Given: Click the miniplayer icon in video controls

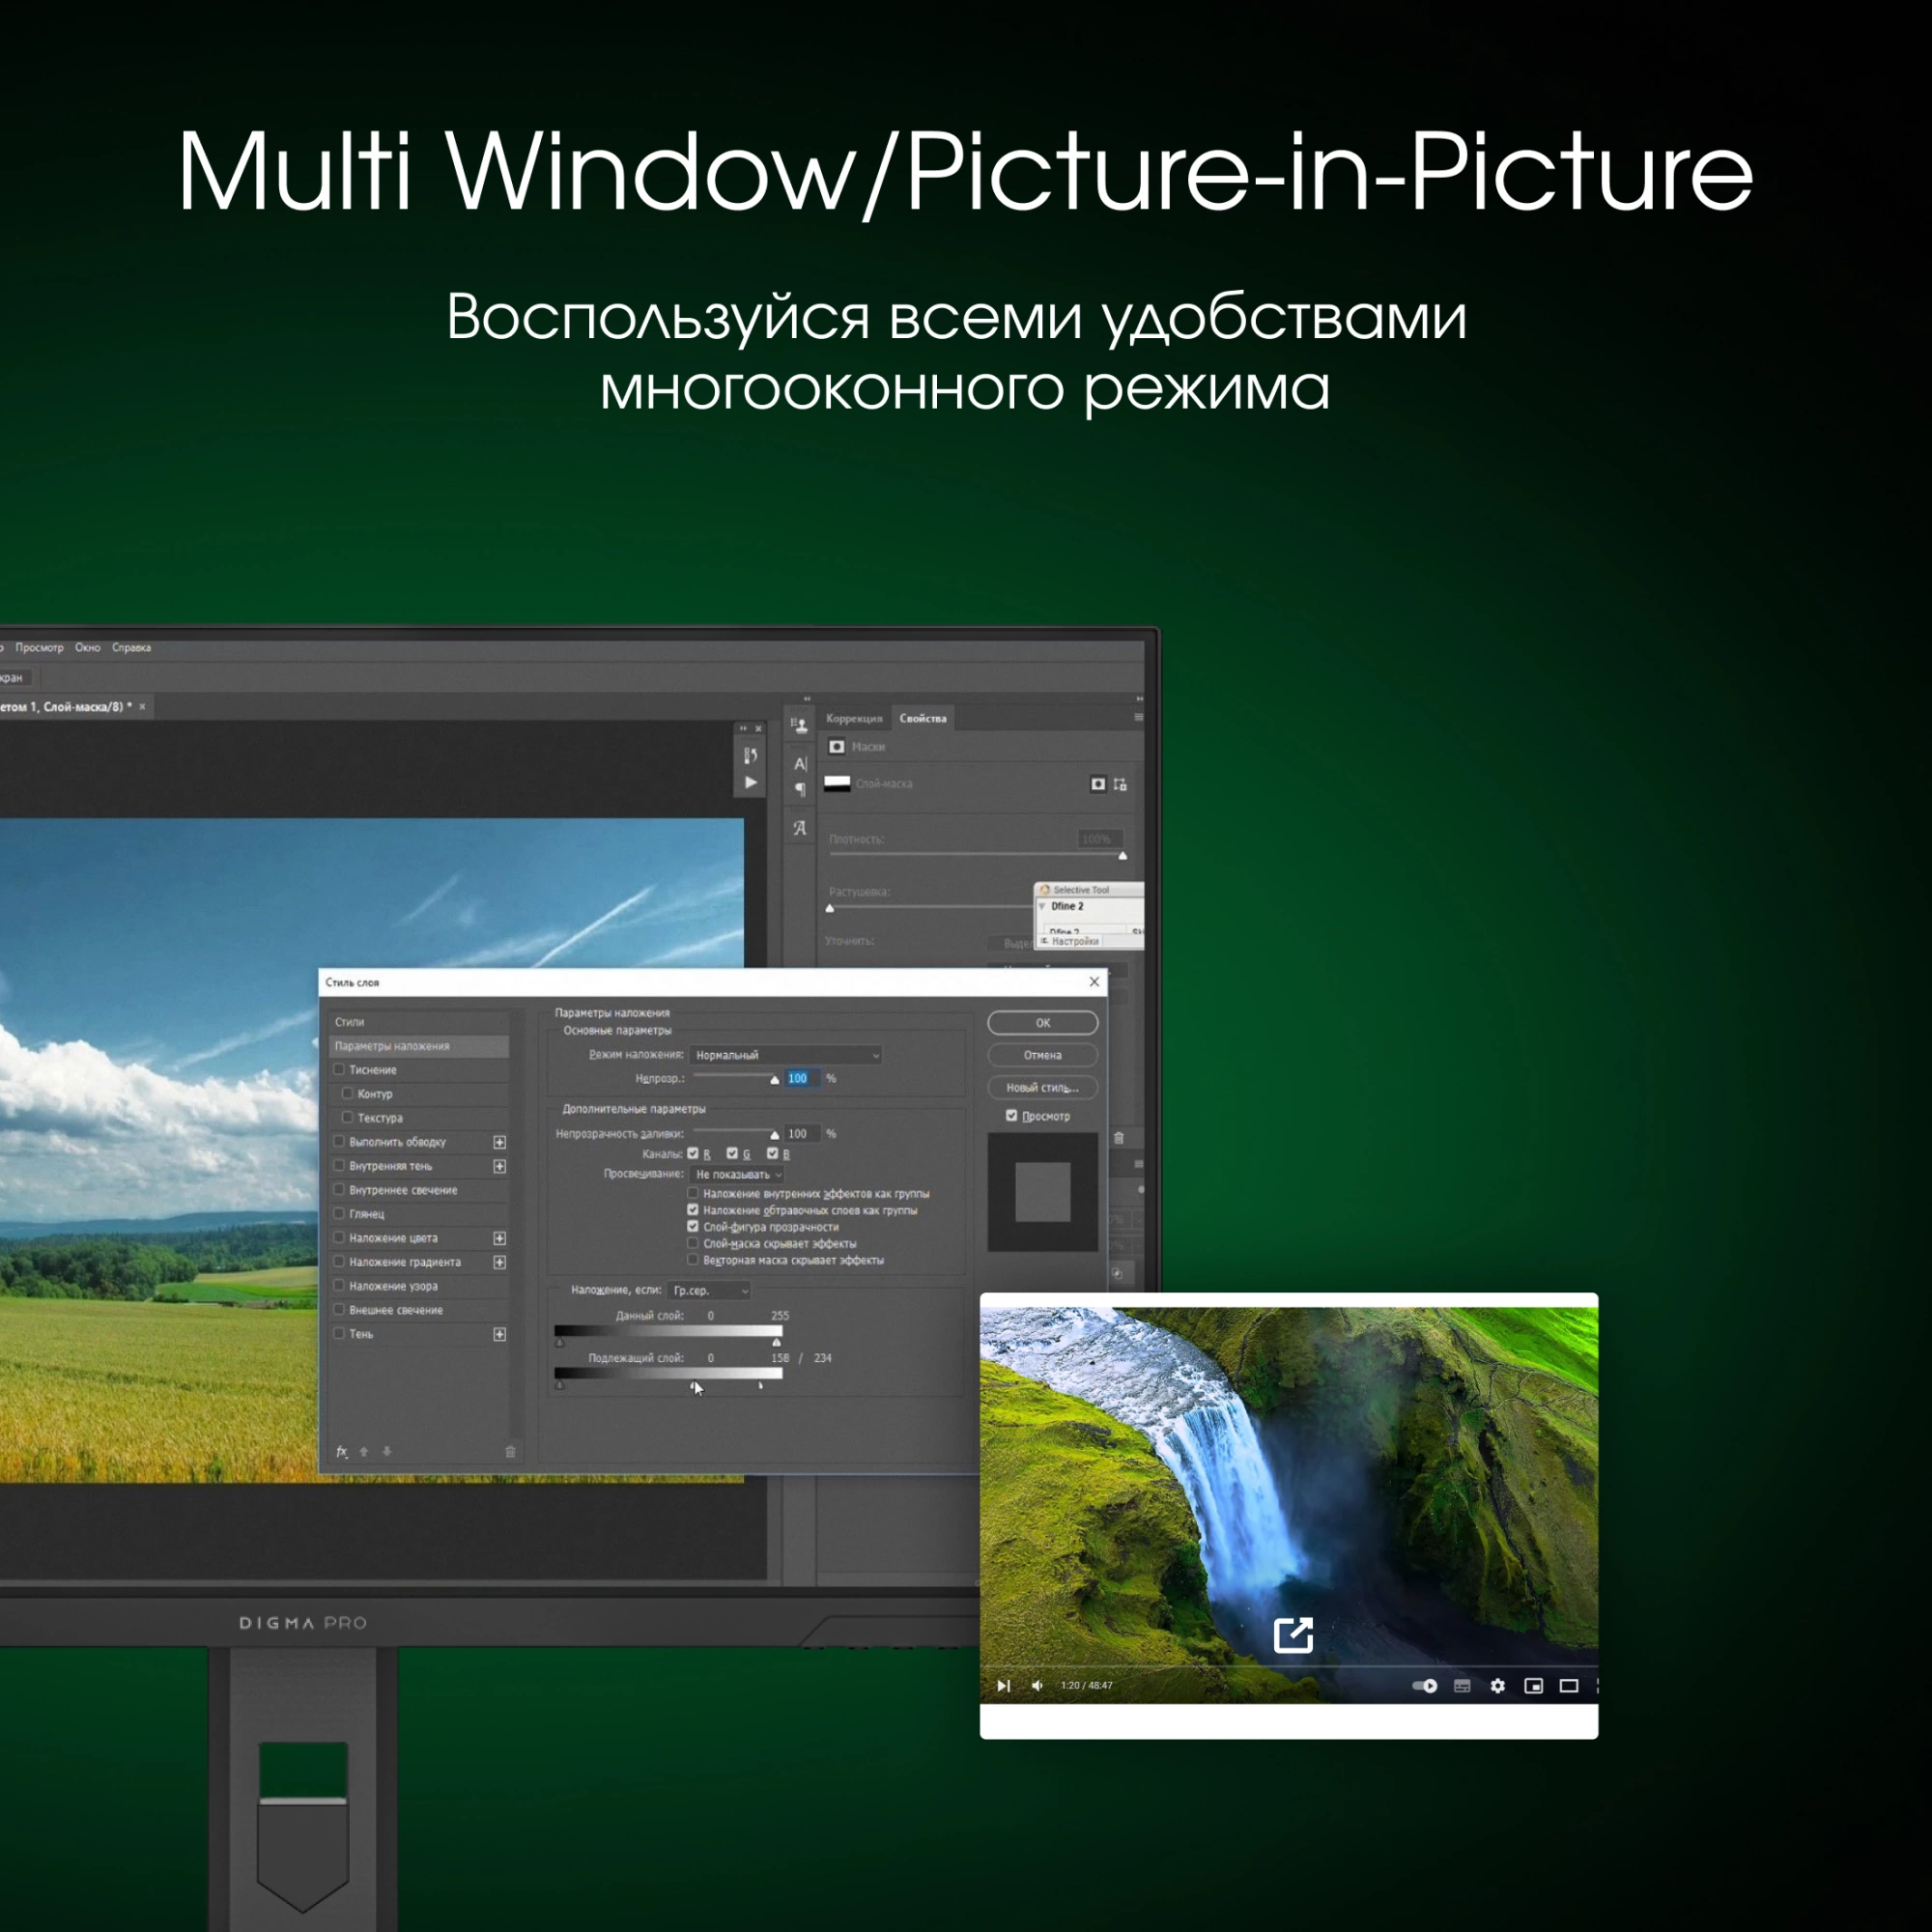Looking at the screenshot, I should click(1533, 1686).
